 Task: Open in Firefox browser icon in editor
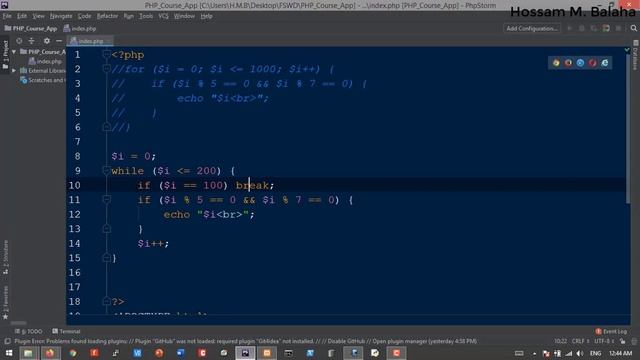pyautogui.click(x=568, y=63)
